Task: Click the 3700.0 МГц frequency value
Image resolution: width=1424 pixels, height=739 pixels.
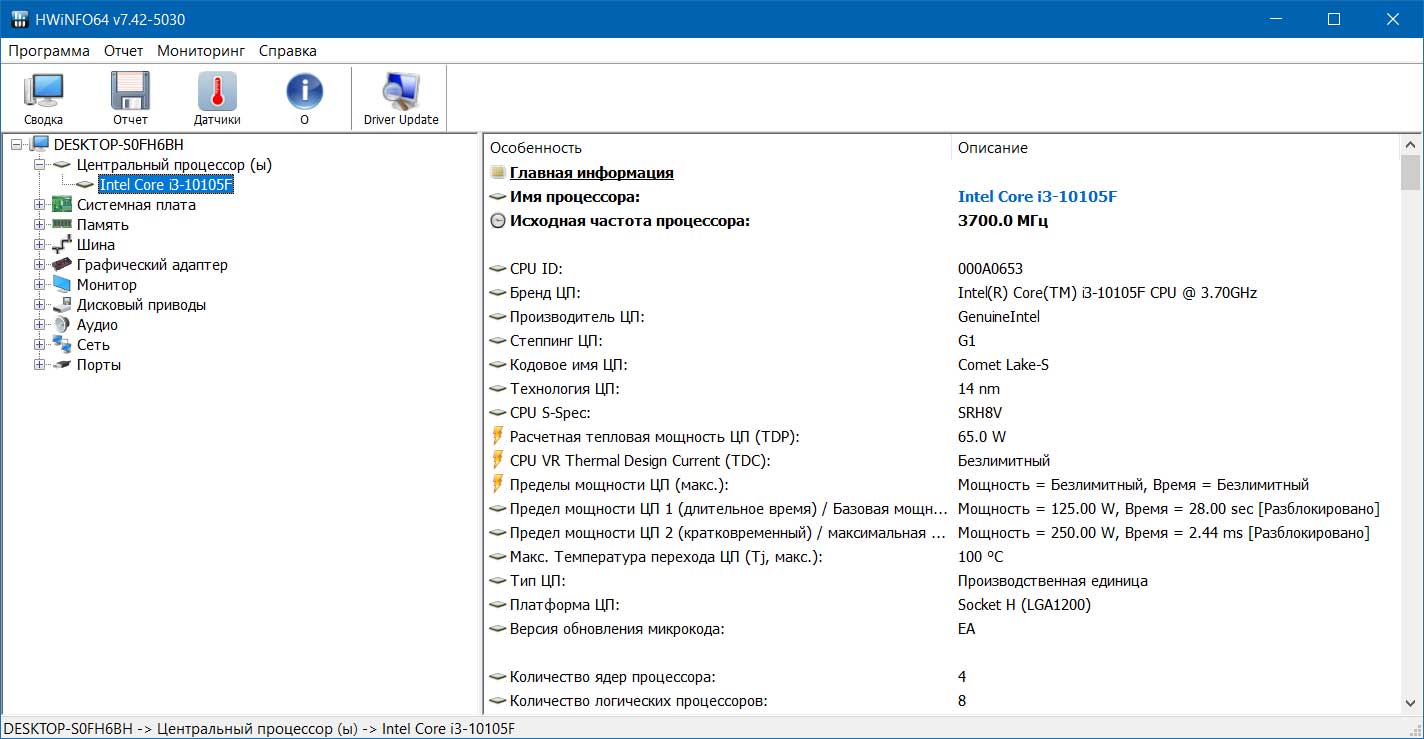Action: 1003,221
